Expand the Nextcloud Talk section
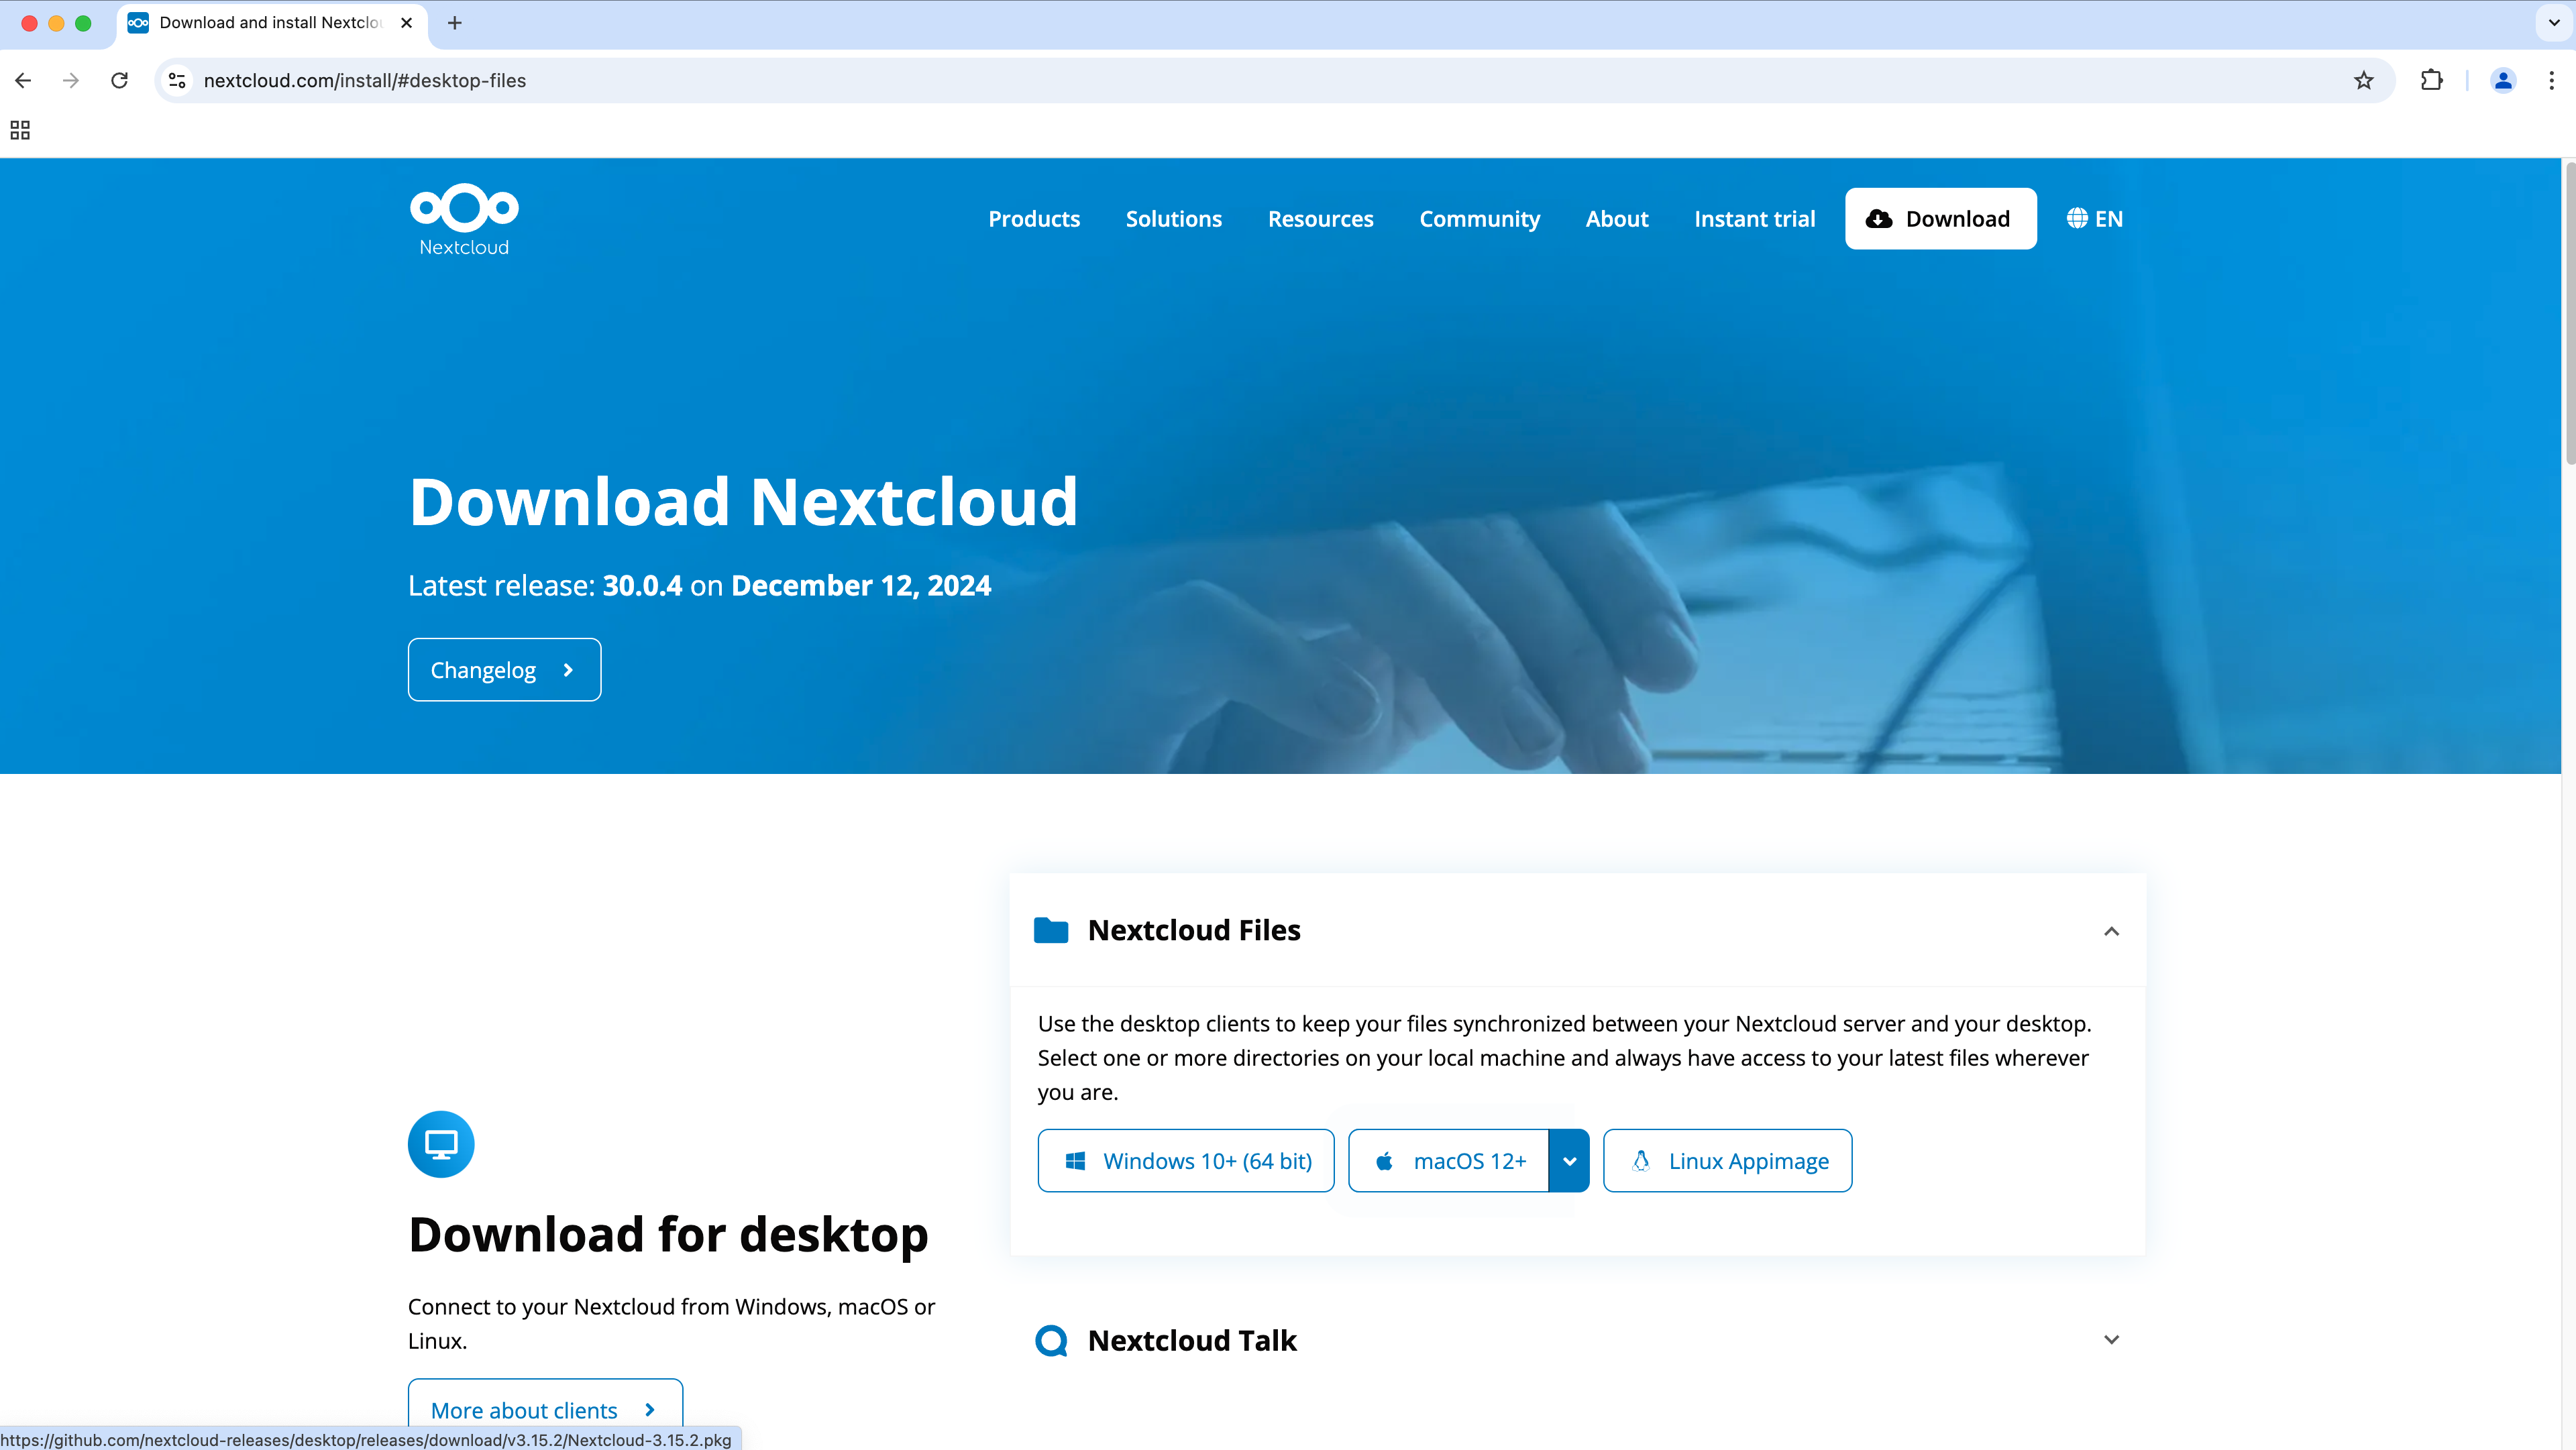Viewport: 2576px width, 1450px height. (2111, 1340)
